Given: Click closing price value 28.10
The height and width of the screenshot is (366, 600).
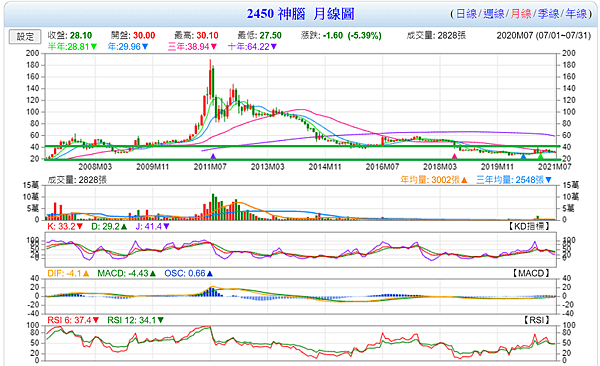Looking at the screenshot, I should (x=81, y=36).
